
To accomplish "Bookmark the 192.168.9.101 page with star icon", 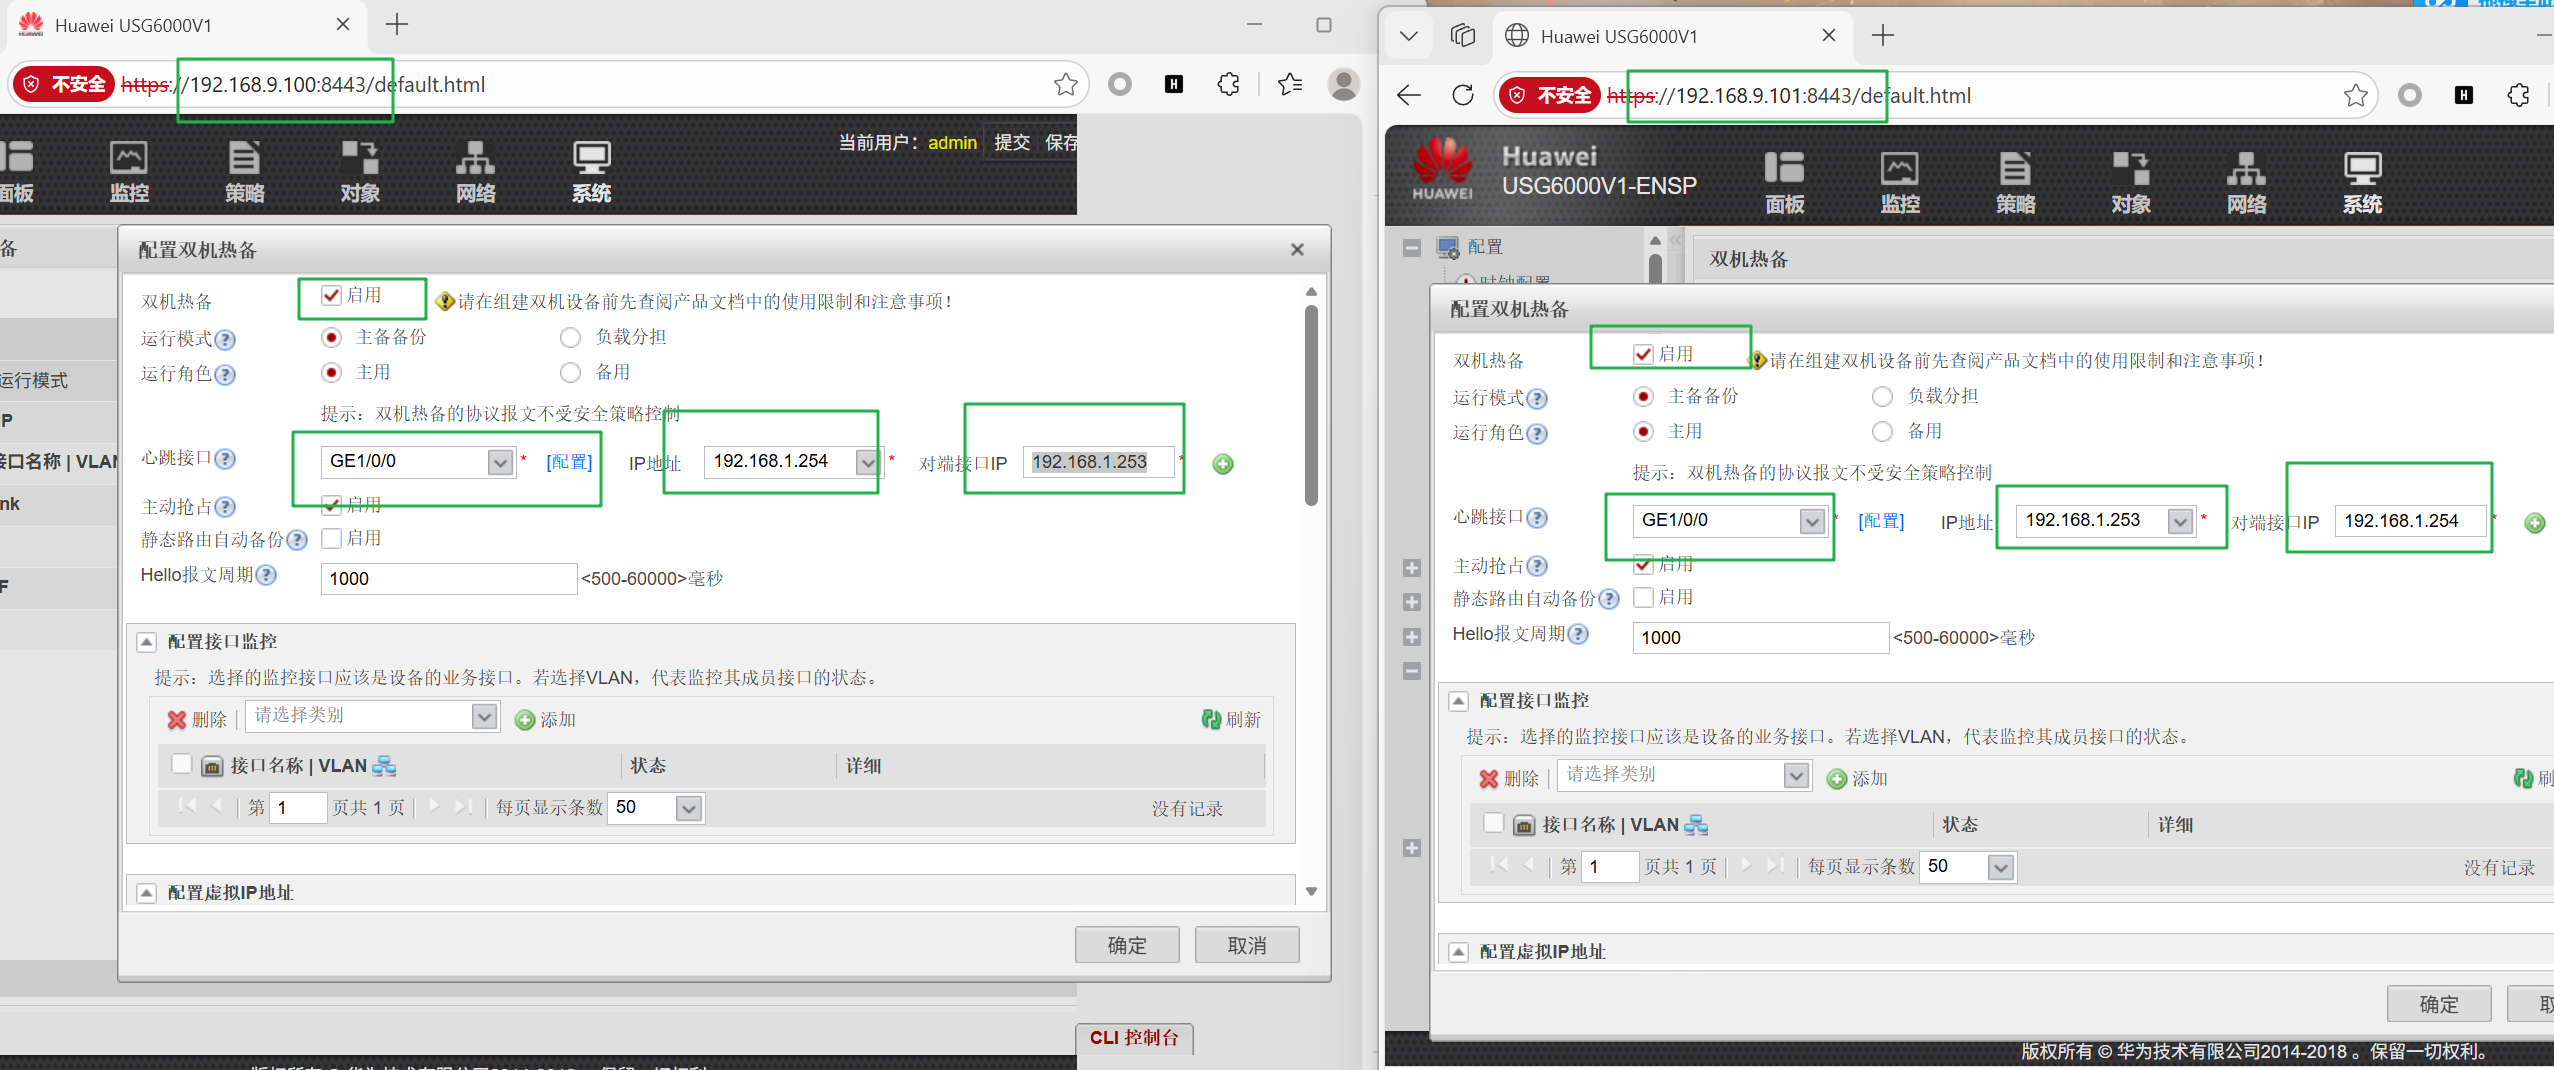I will click(2356, 96).
